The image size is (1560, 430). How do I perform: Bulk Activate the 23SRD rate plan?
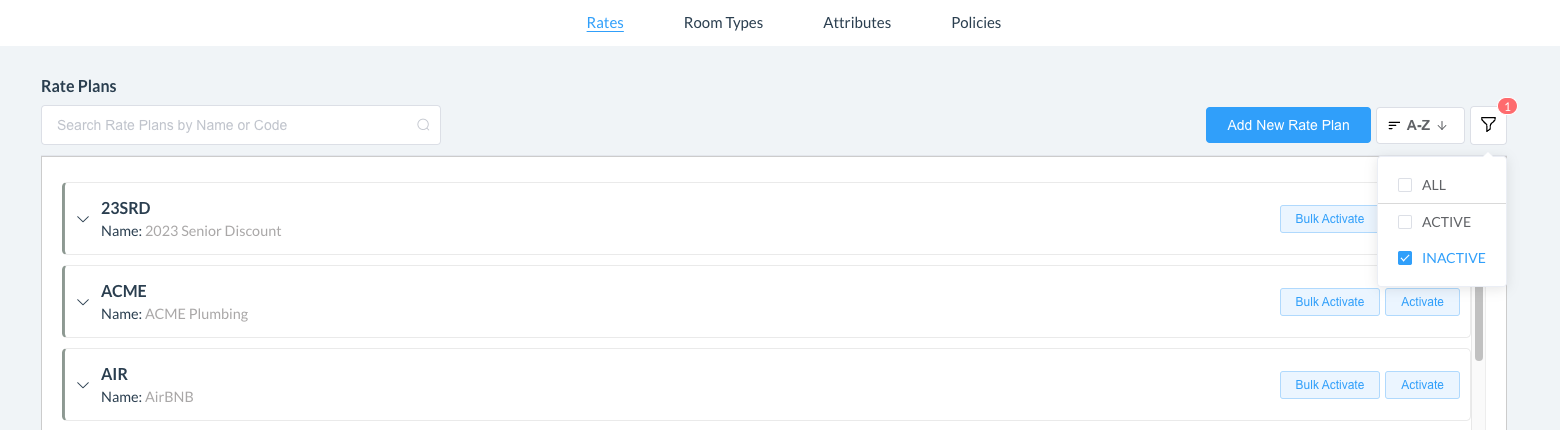pyautogui.click(x=1329, y=219)
